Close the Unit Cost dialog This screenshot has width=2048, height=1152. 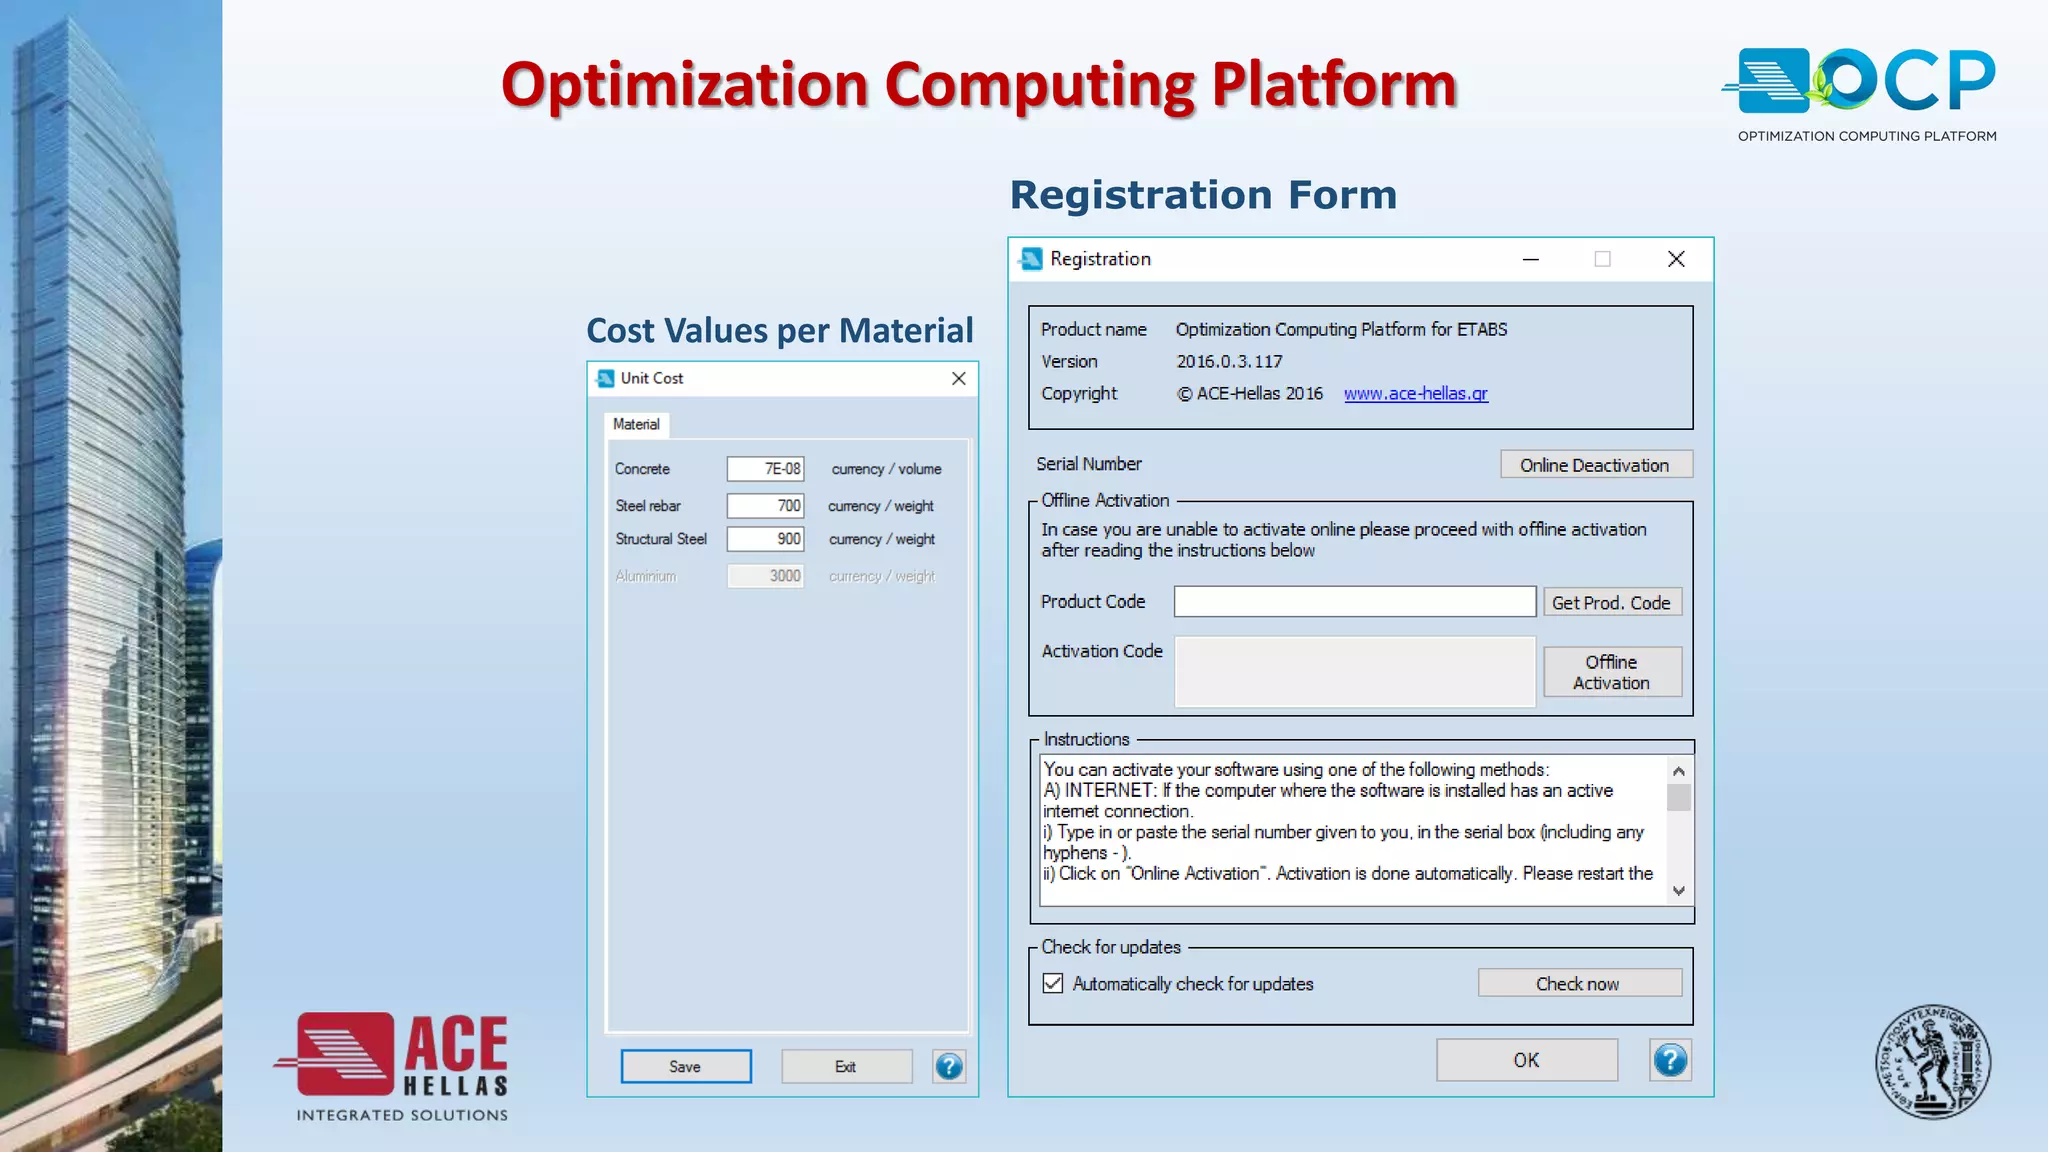tap(958, 378)
